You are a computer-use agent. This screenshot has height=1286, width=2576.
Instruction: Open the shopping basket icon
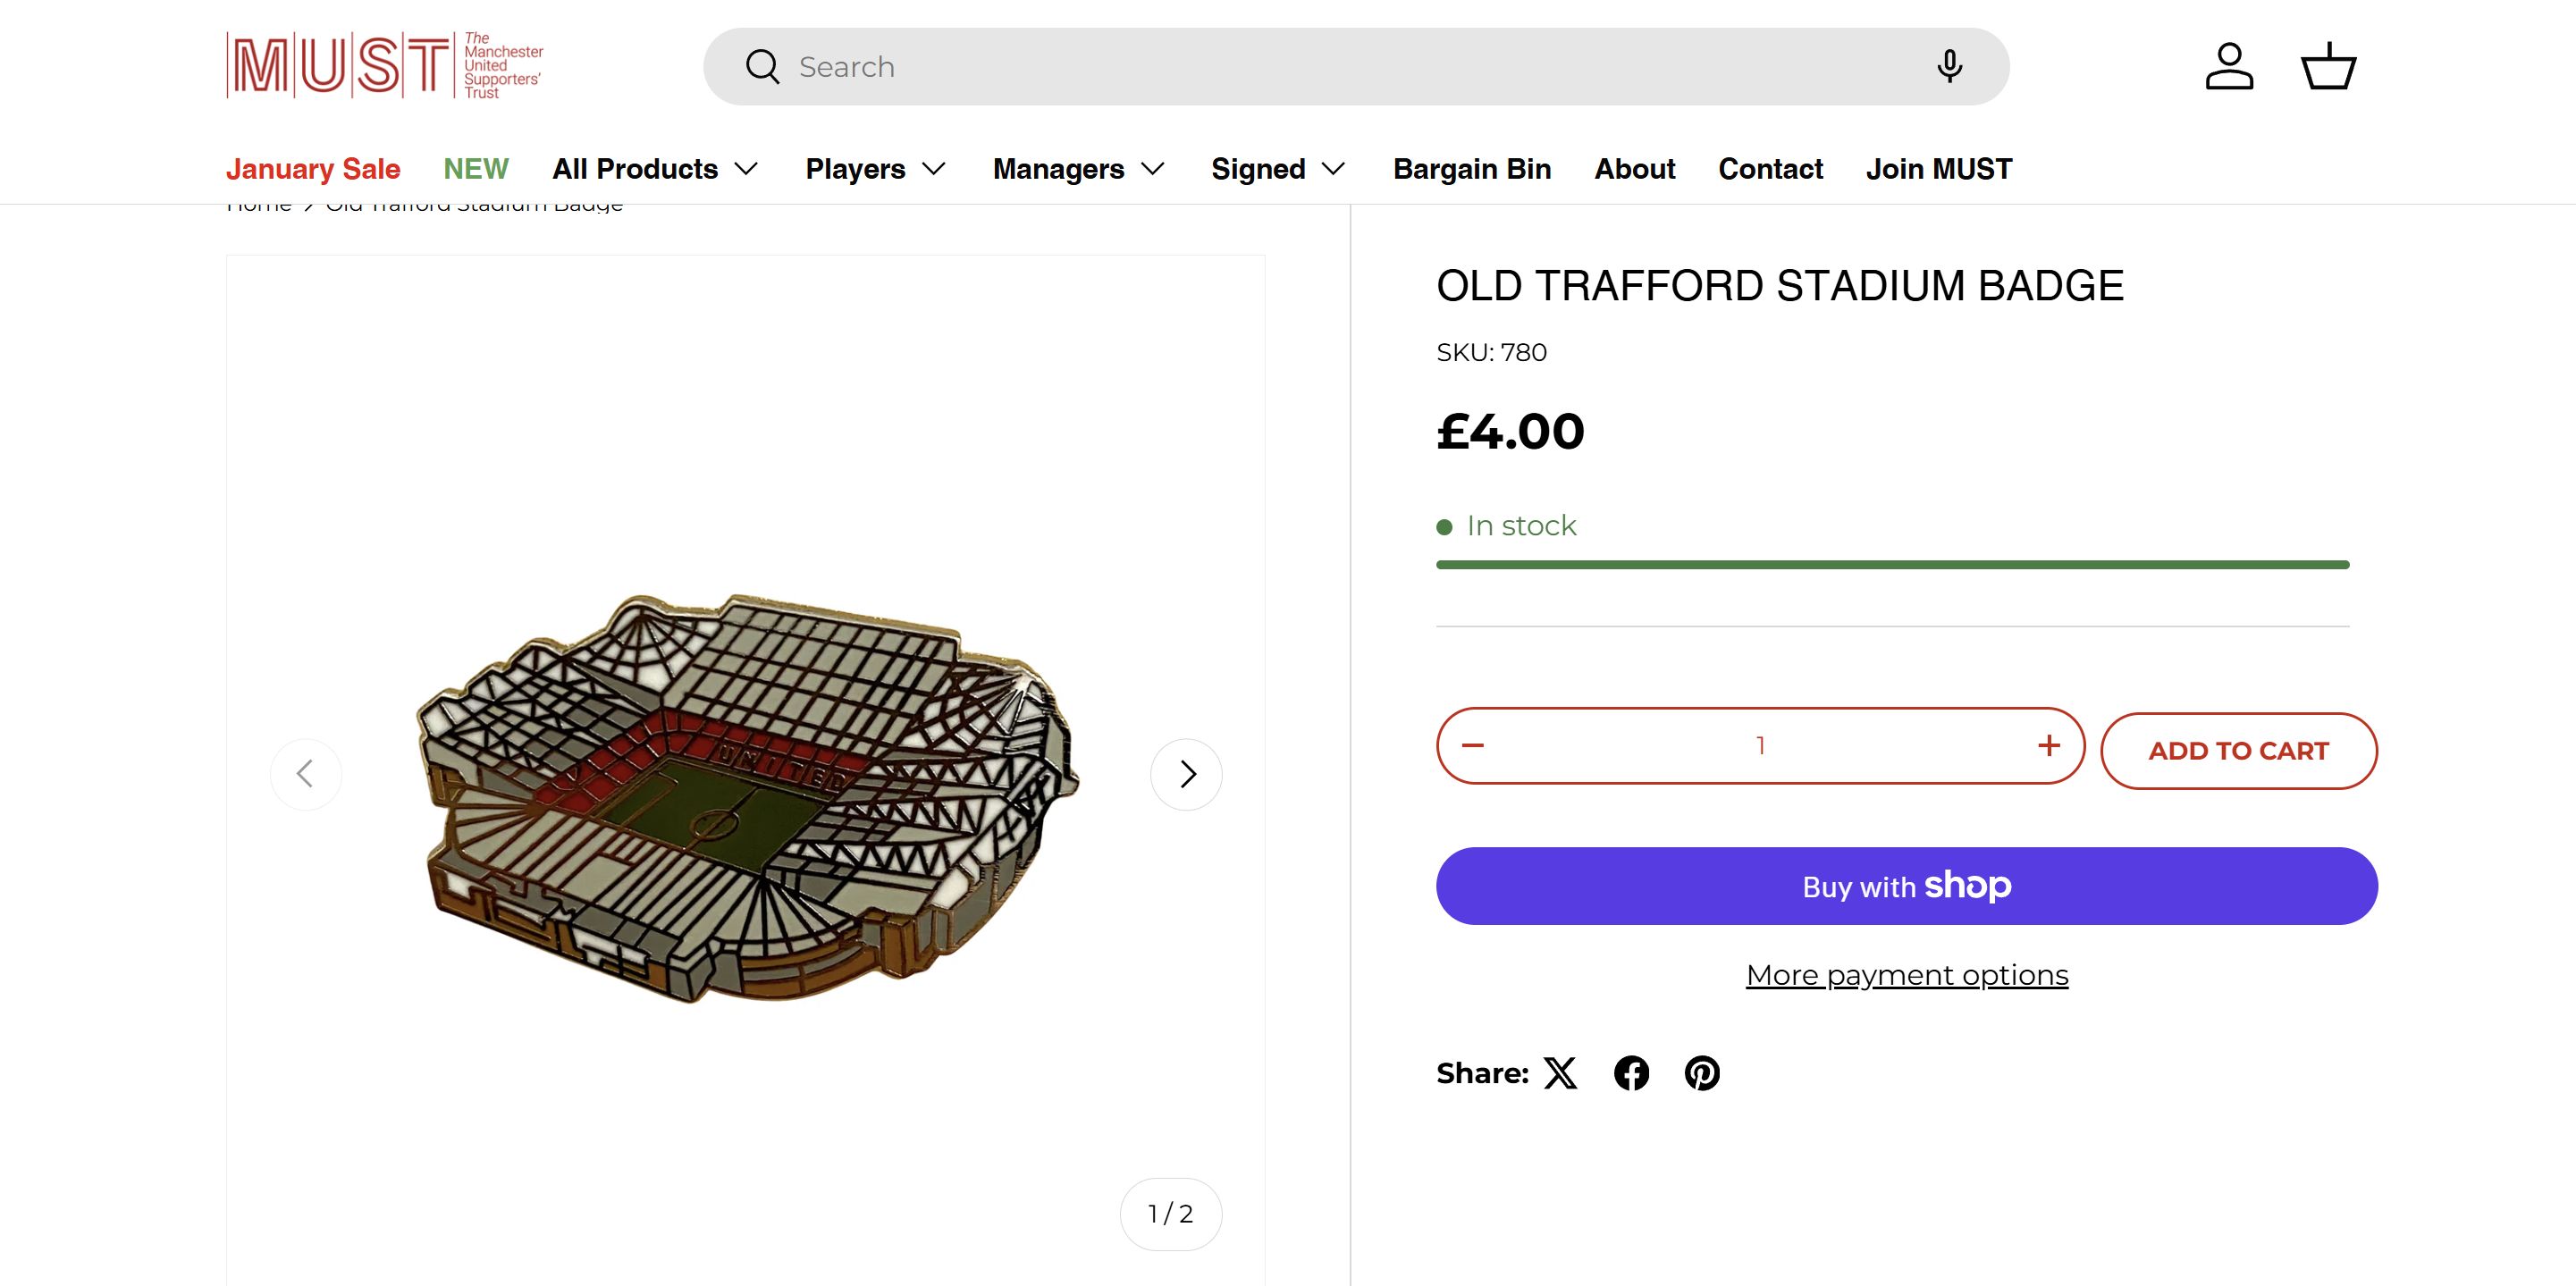(2328, 66)
